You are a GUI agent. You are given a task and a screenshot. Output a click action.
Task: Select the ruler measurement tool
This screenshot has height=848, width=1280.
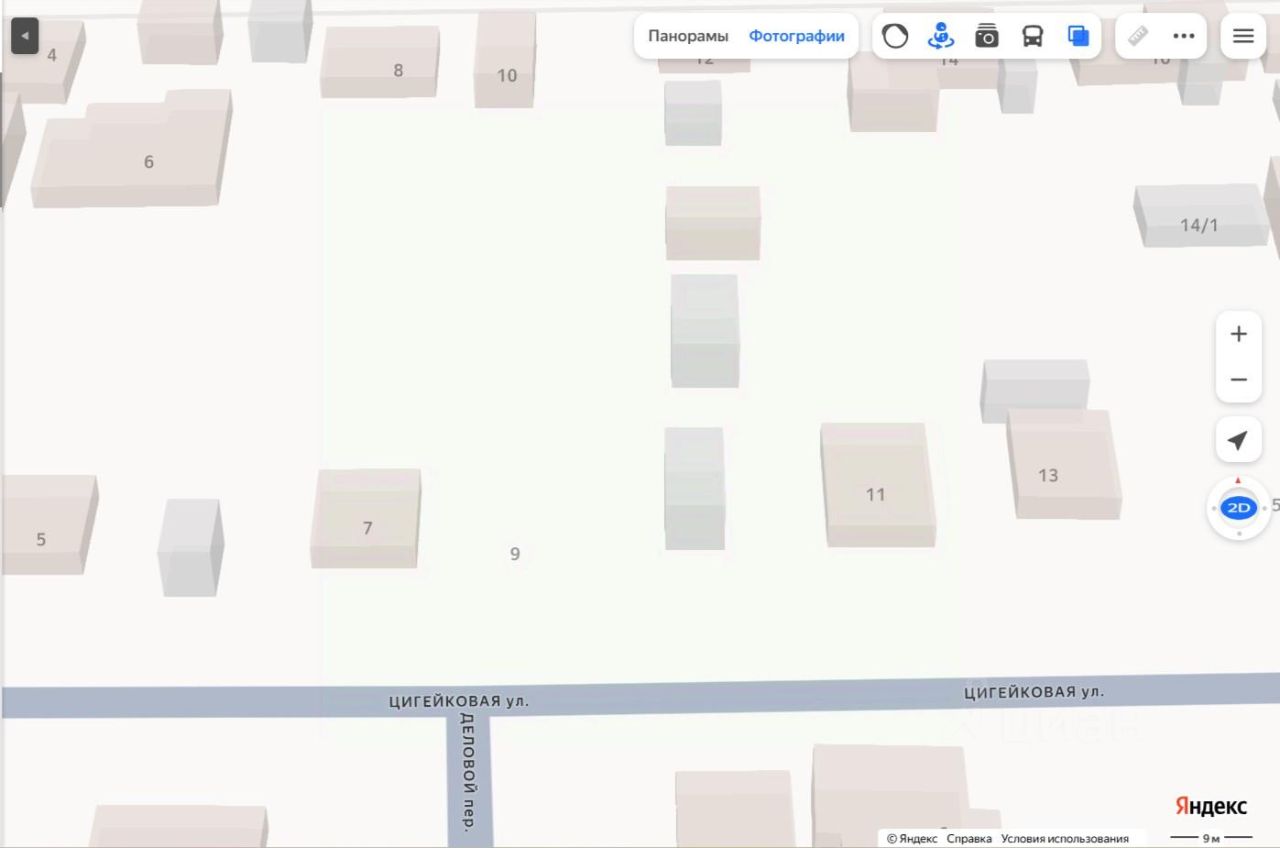[x=1138, y=36]
